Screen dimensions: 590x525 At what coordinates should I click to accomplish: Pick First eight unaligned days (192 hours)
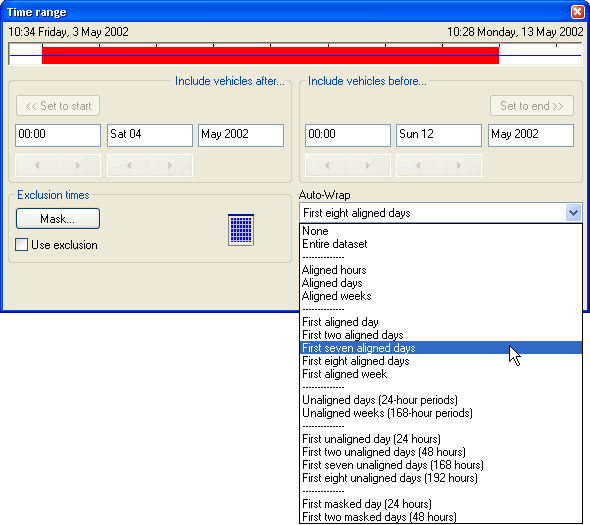click(x=441, y=478)
